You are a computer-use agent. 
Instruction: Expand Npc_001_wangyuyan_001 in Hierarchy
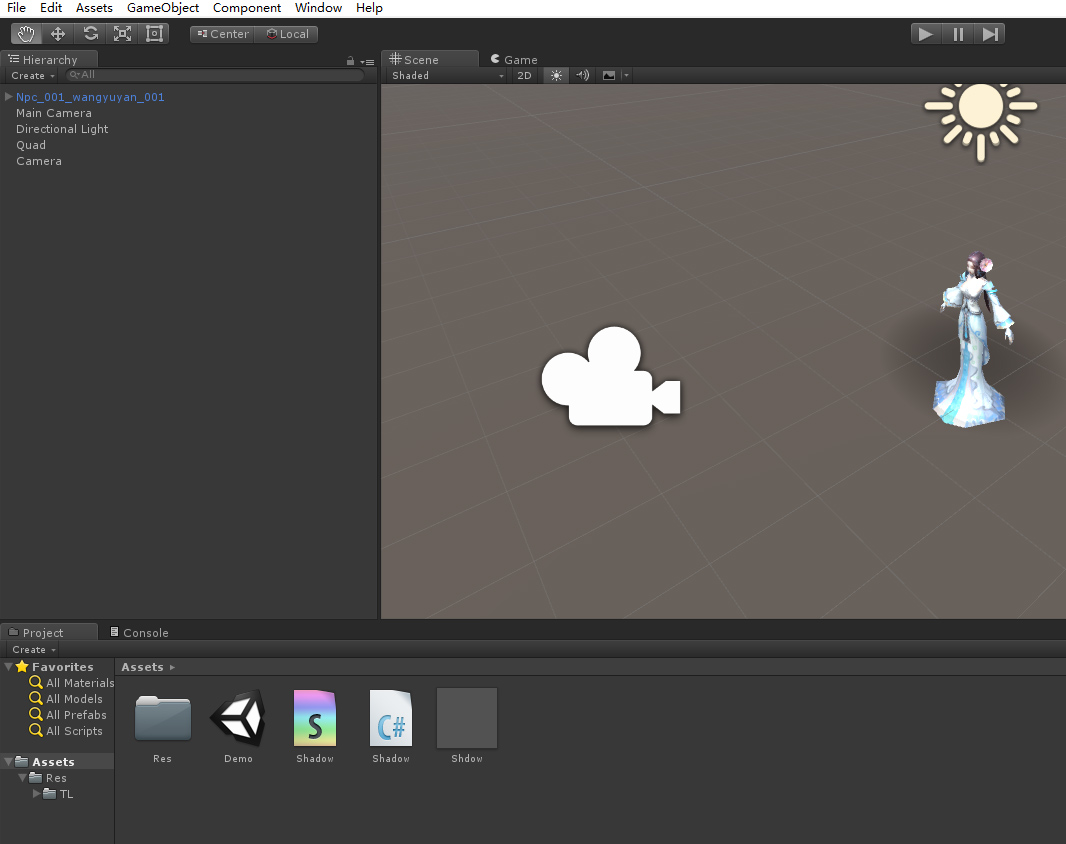(9, 97)
